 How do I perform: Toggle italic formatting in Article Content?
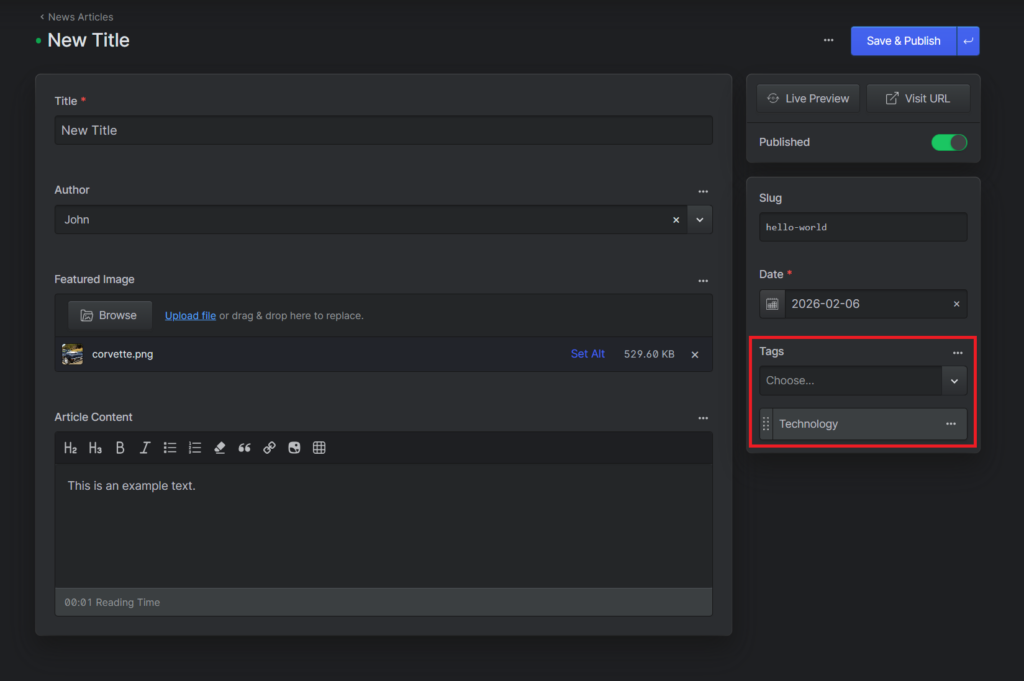145,448
